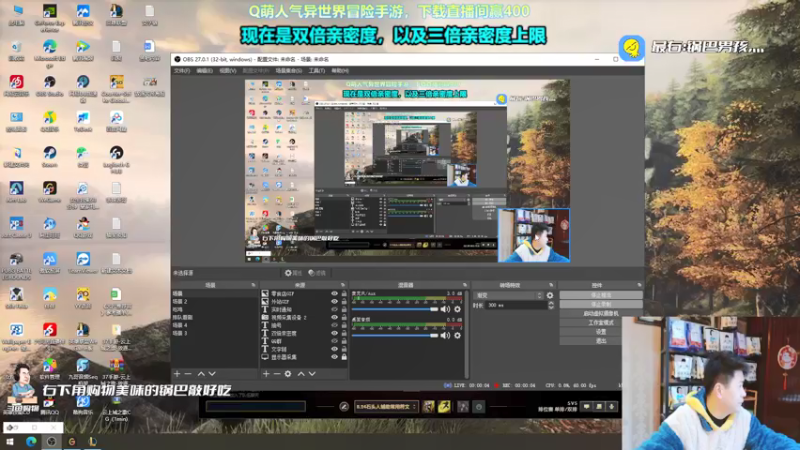
Task: Toggle lock on 视频采集设备 2 source
Action: [x=344, y=317]
